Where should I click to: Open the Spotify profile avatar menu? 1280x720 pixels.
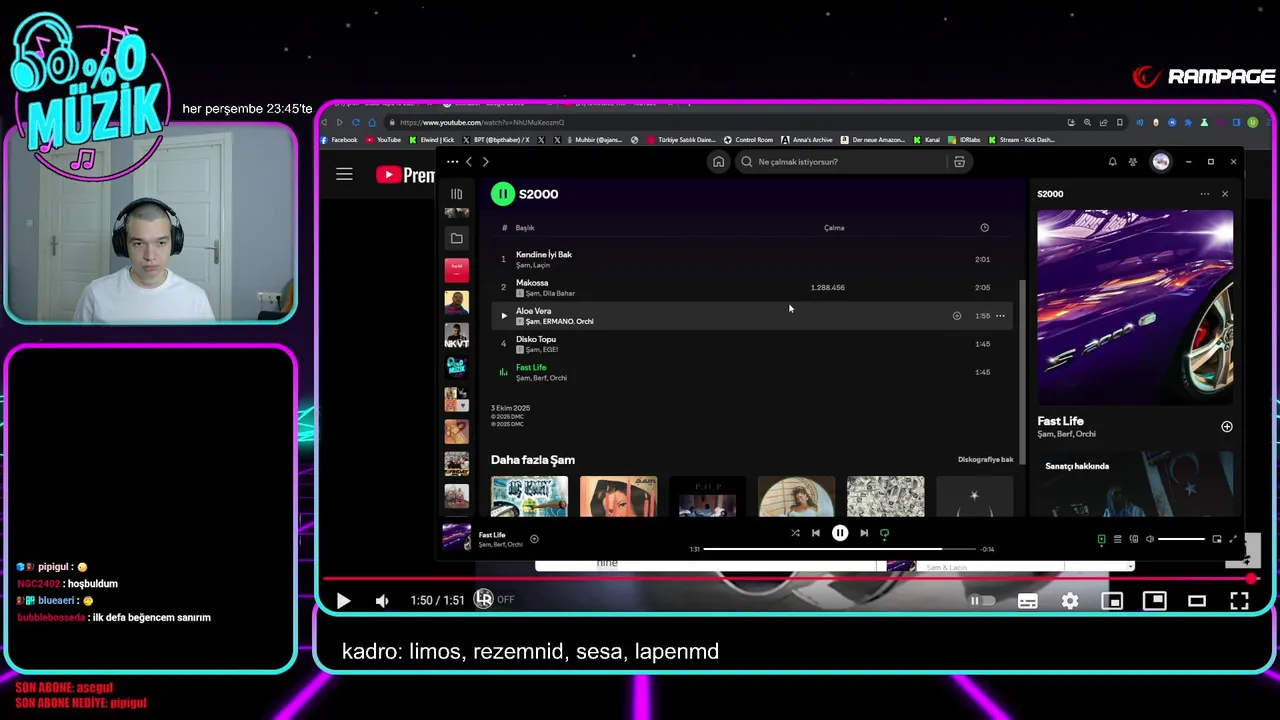click(1161, 162)
